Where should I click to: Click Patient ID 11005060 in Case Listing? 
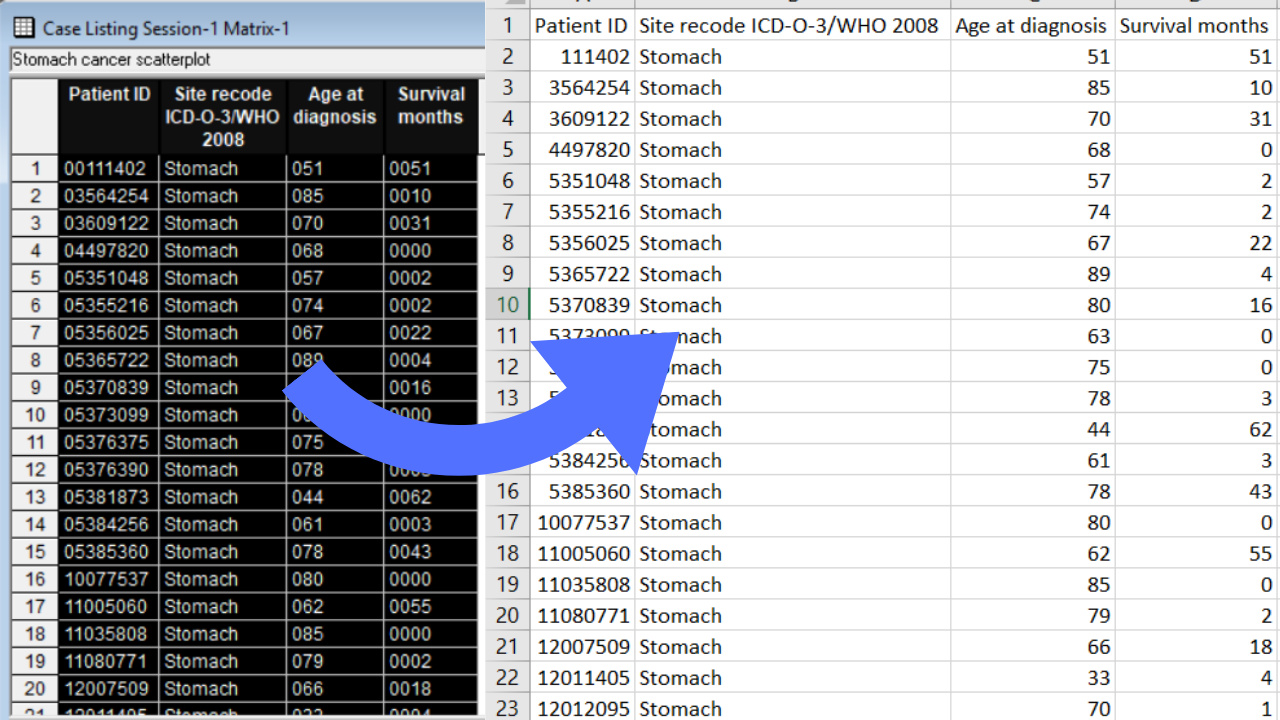pos(109,607)
